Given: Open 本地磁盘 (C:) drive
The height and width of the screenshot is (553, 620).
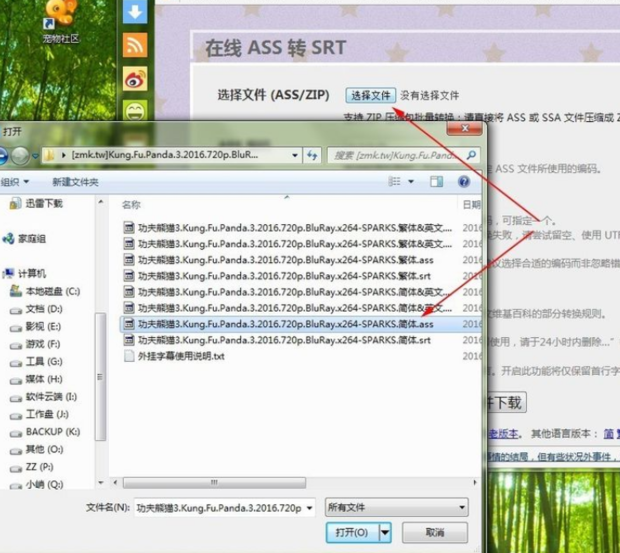Looking at the screenshot, I should (x=45, y=291).
